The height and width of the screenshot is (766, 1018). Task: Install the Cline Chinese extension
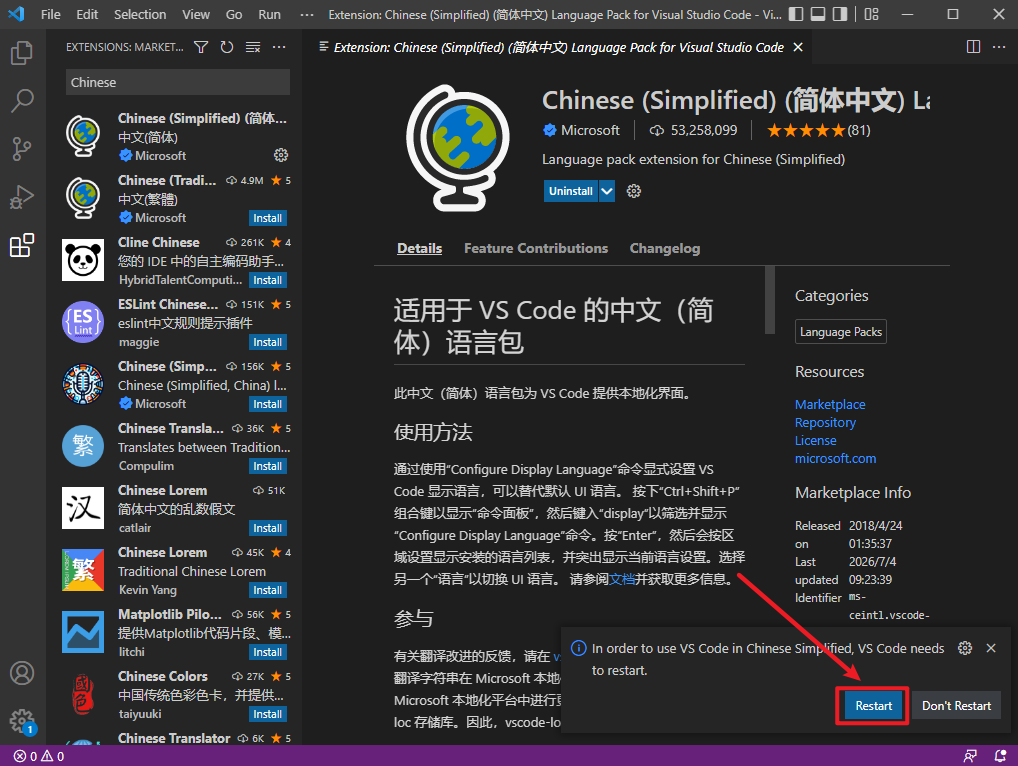coord(267,280)
